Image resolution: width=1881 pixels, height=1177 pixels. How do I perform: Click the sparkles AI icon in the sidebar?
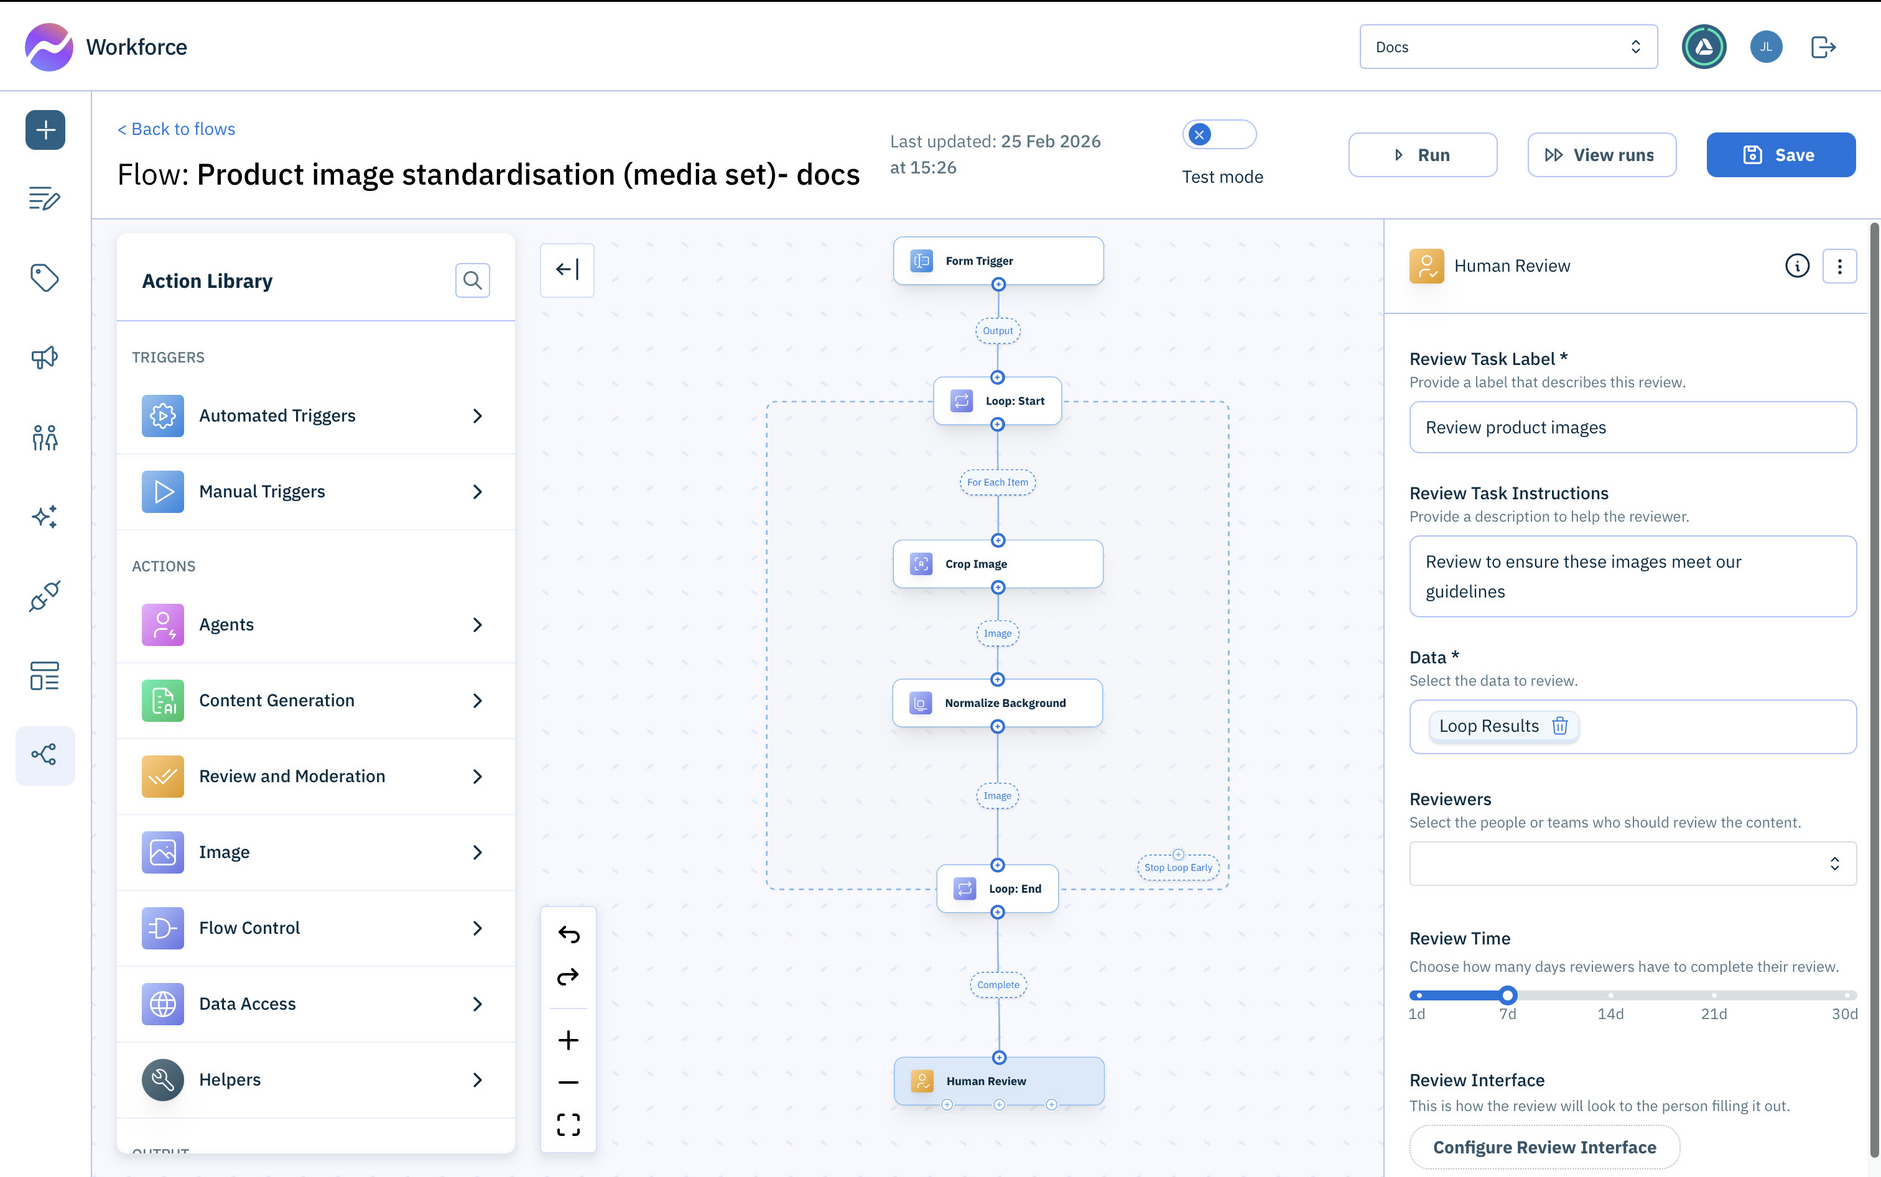click(x=45, y=517)
